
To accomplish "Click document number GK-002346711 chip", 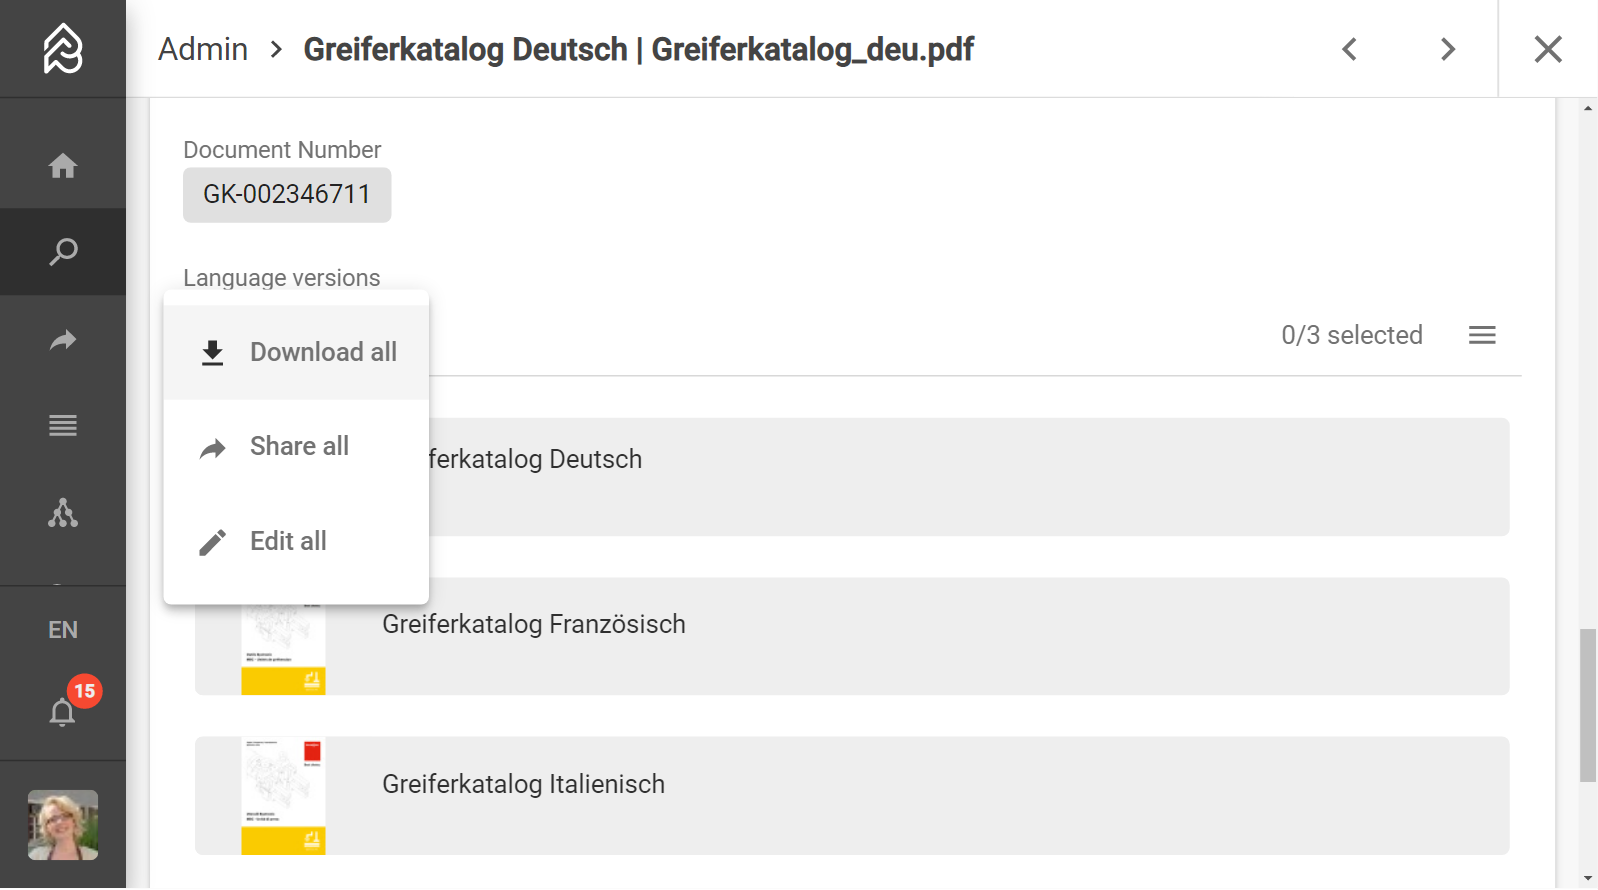I will [x=287, y=195].
